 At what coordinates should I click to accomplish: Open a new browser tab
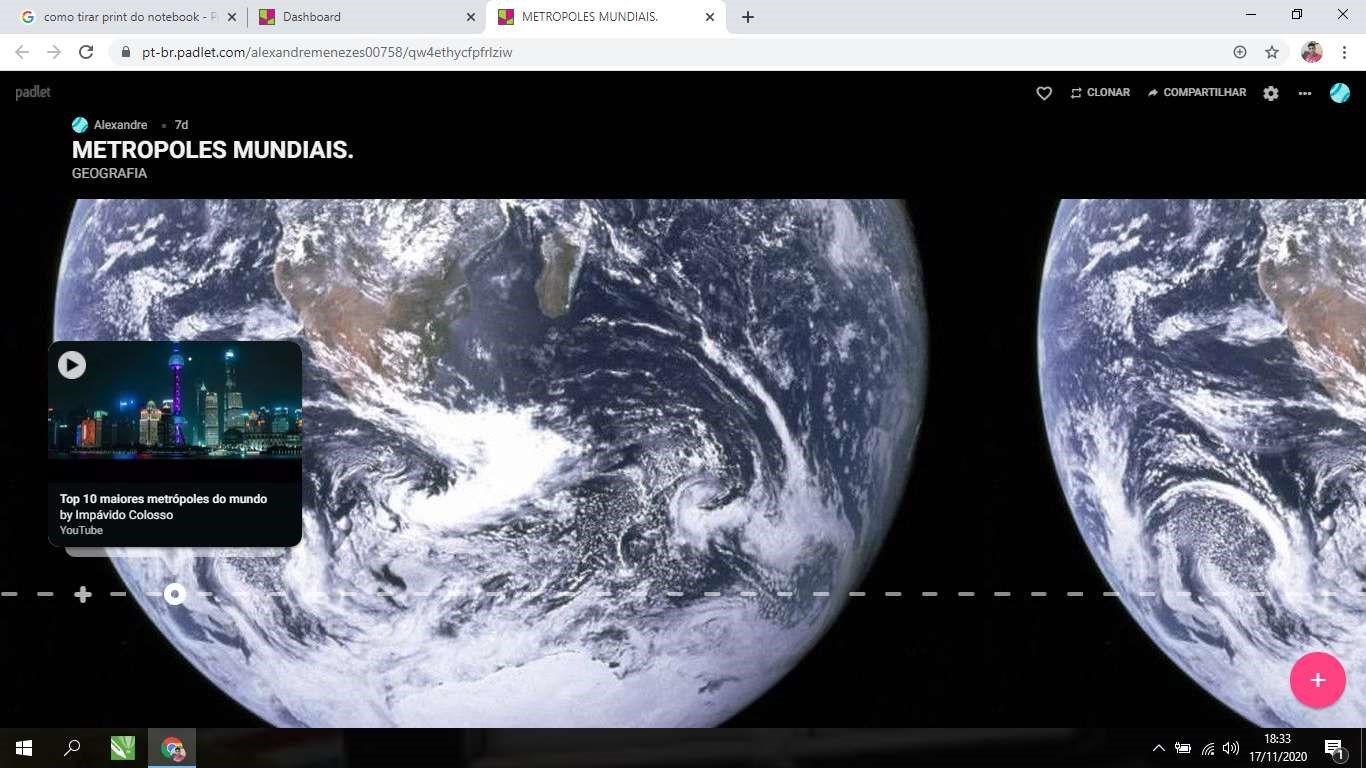(x=748, y=17)
